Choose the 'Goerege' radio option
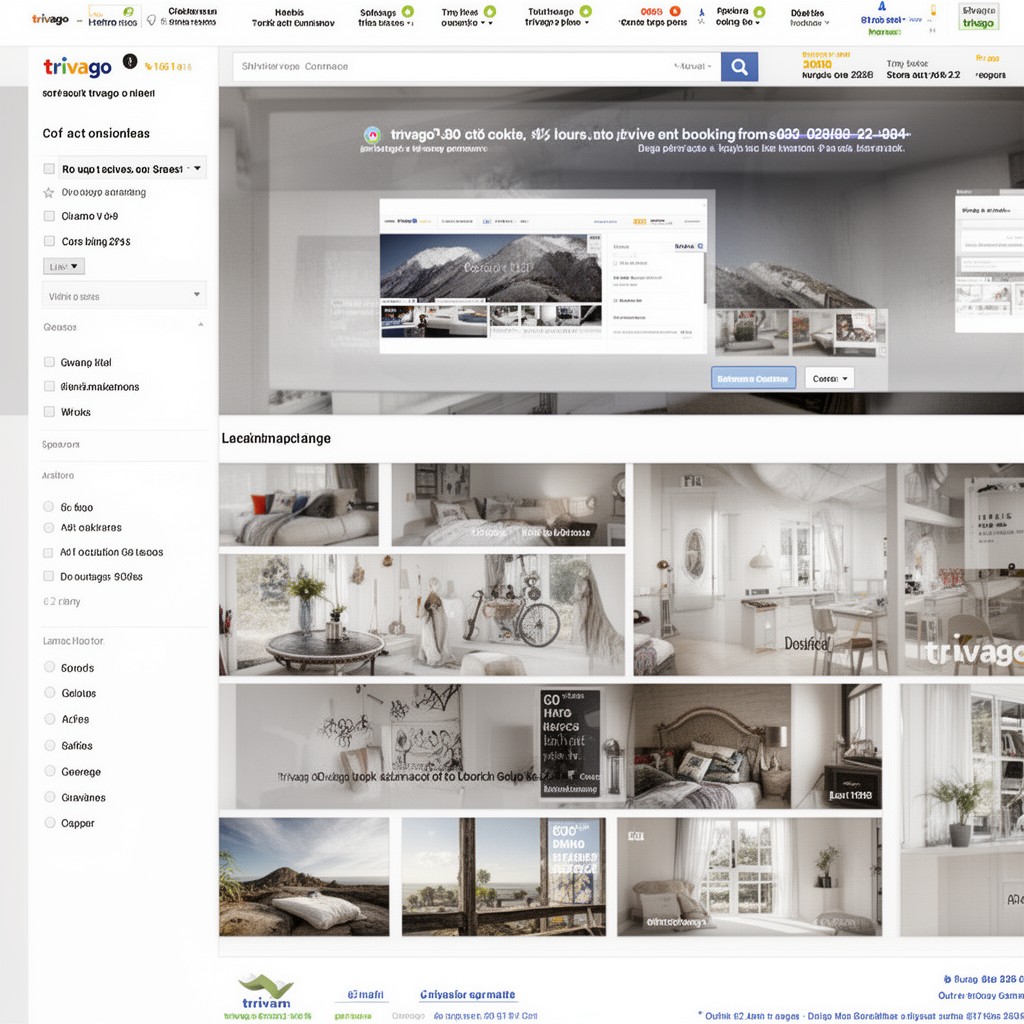 tap(50, 771)
